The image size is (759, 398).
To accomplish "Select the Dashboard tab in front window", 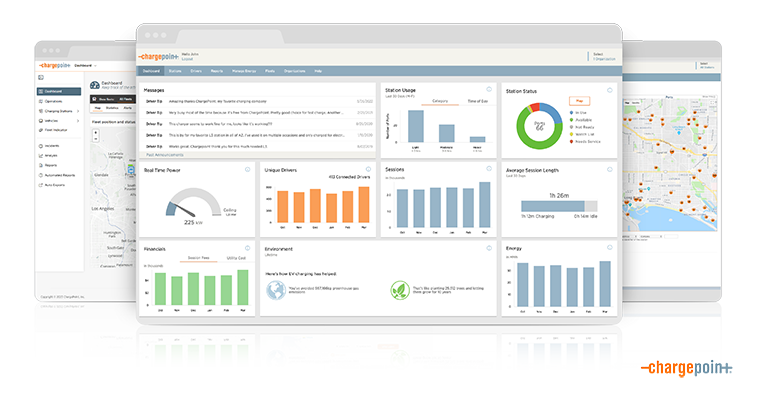I will click(x=151, y=71).
